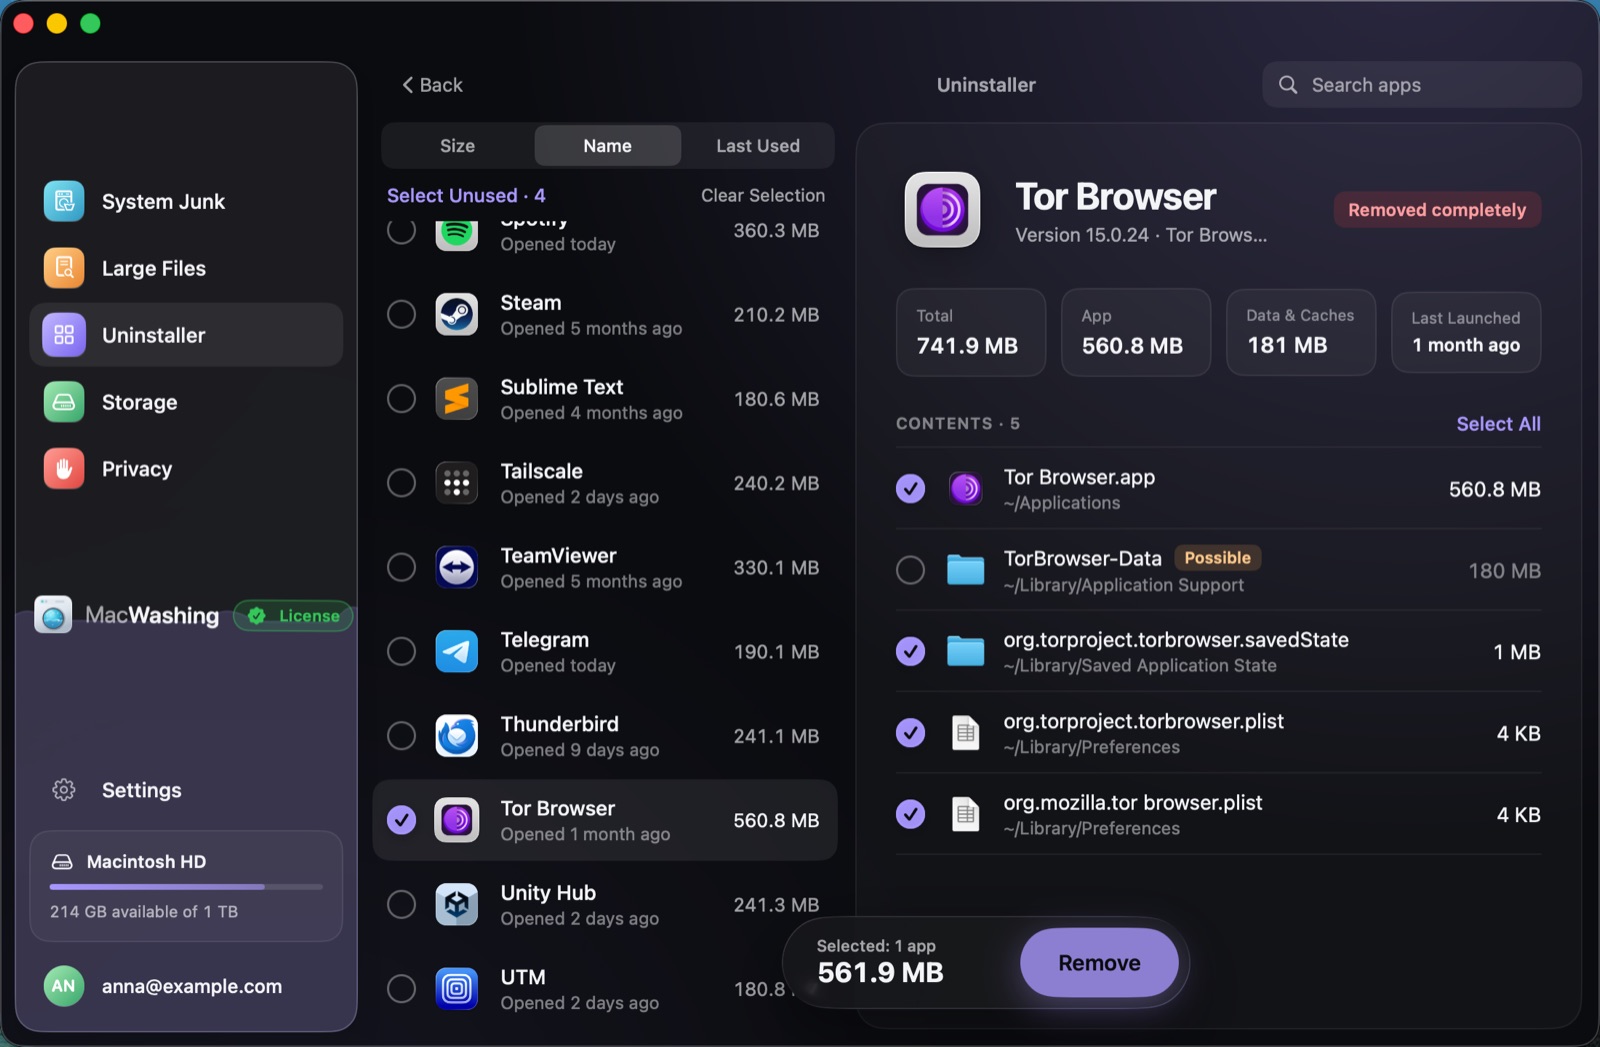1600x1047 pixels.
Task: Click the anna@example.com account label
Action: (x=192, y=986)
